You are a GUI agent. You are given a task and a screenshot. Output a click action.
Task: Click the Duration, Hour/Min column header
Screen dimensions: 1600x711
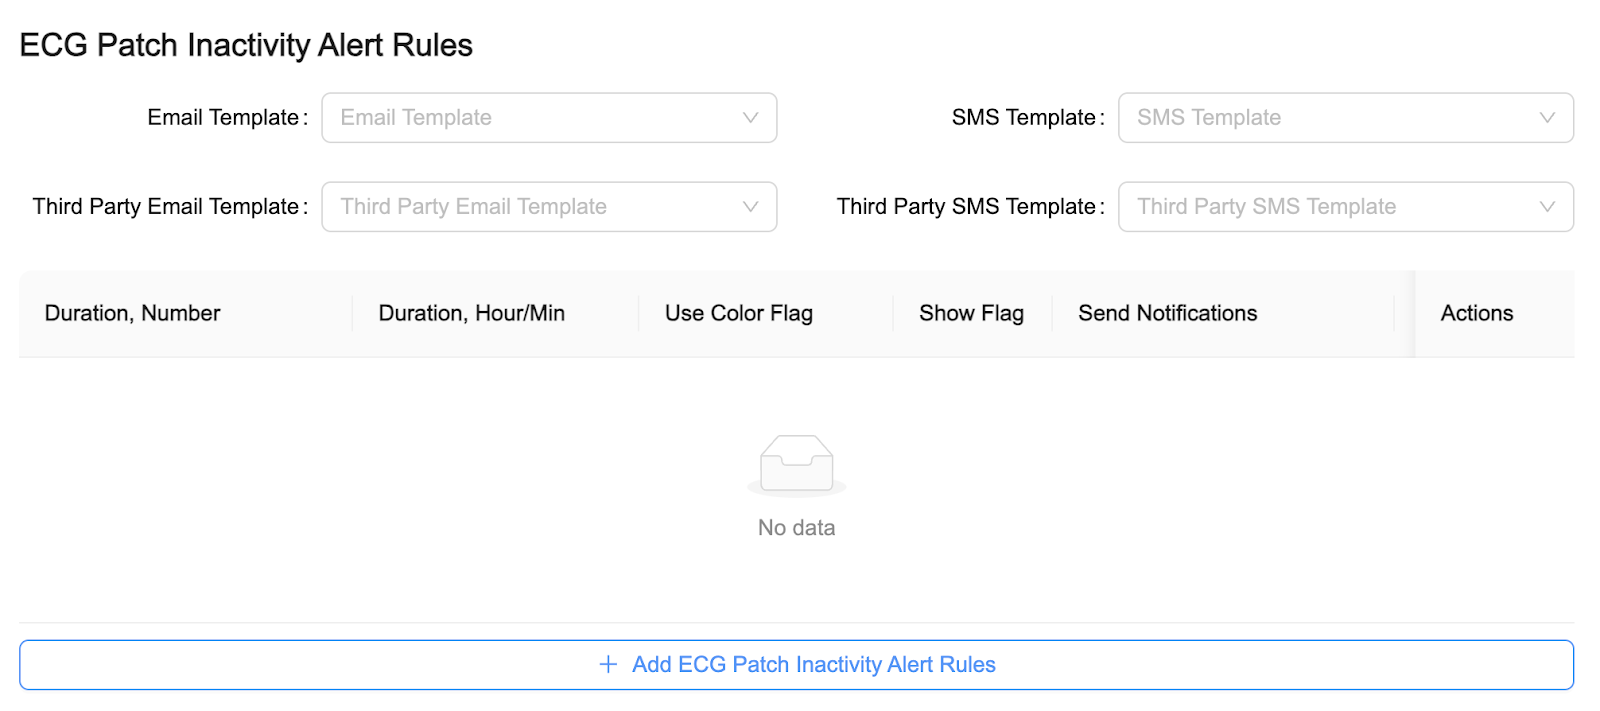471,313
